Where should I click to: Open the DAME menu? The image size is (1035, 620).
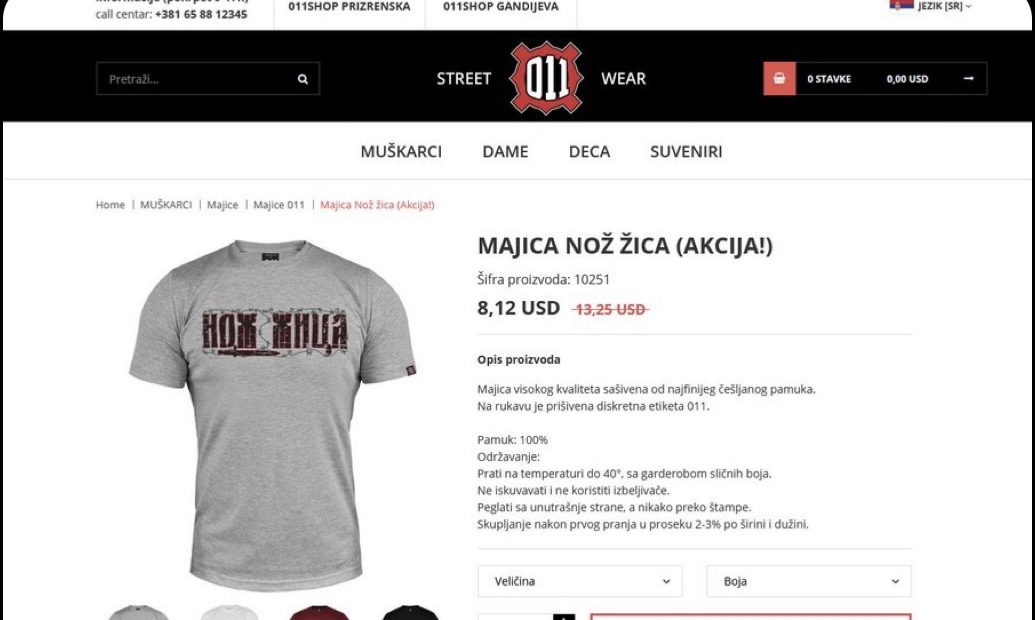point(505,151)
